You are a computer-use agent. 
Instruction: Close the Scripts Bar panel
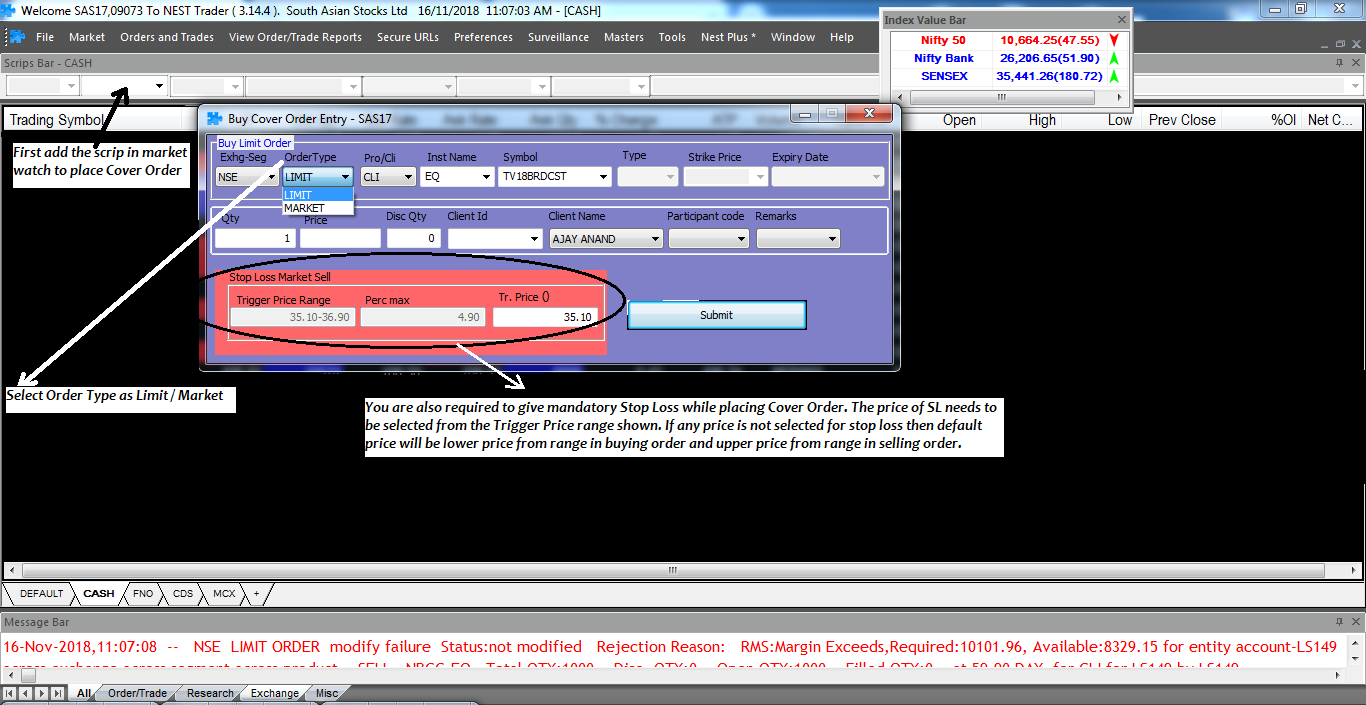[x=1355, y=62]
